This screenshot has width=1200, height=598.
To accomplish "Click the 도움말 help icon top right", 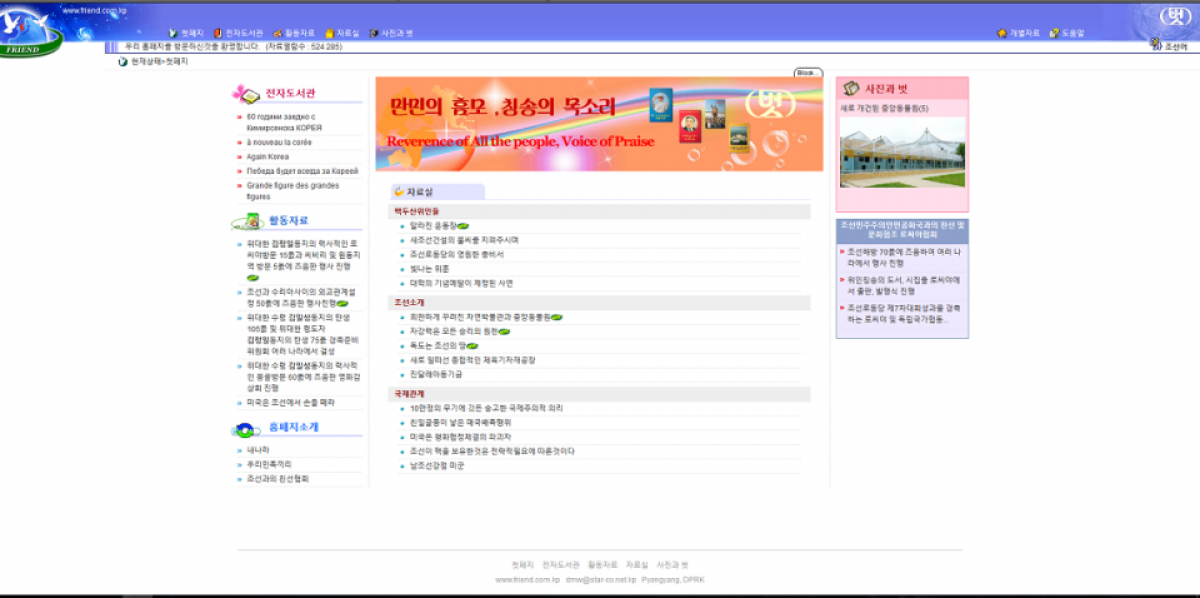I will pyautogui.click(x=1053, y=31).
